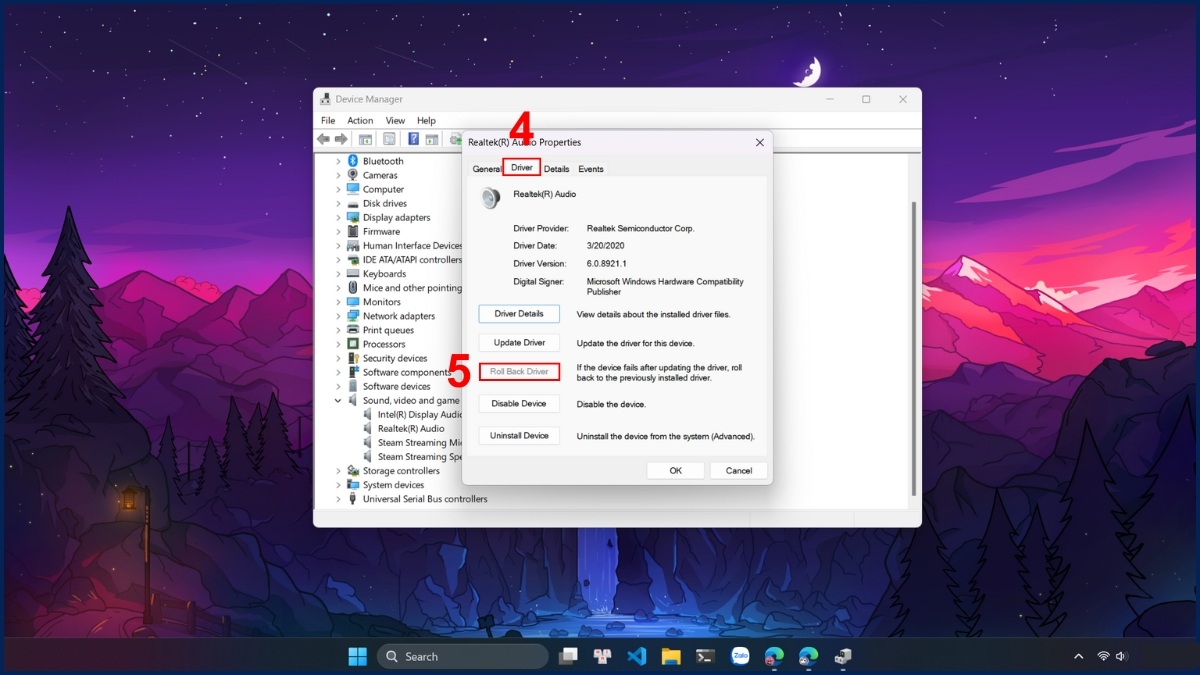The image size is (1200, 675).
Task: Launch Microsoft Edge from the taskbar
Action: (x=774, y=657)
